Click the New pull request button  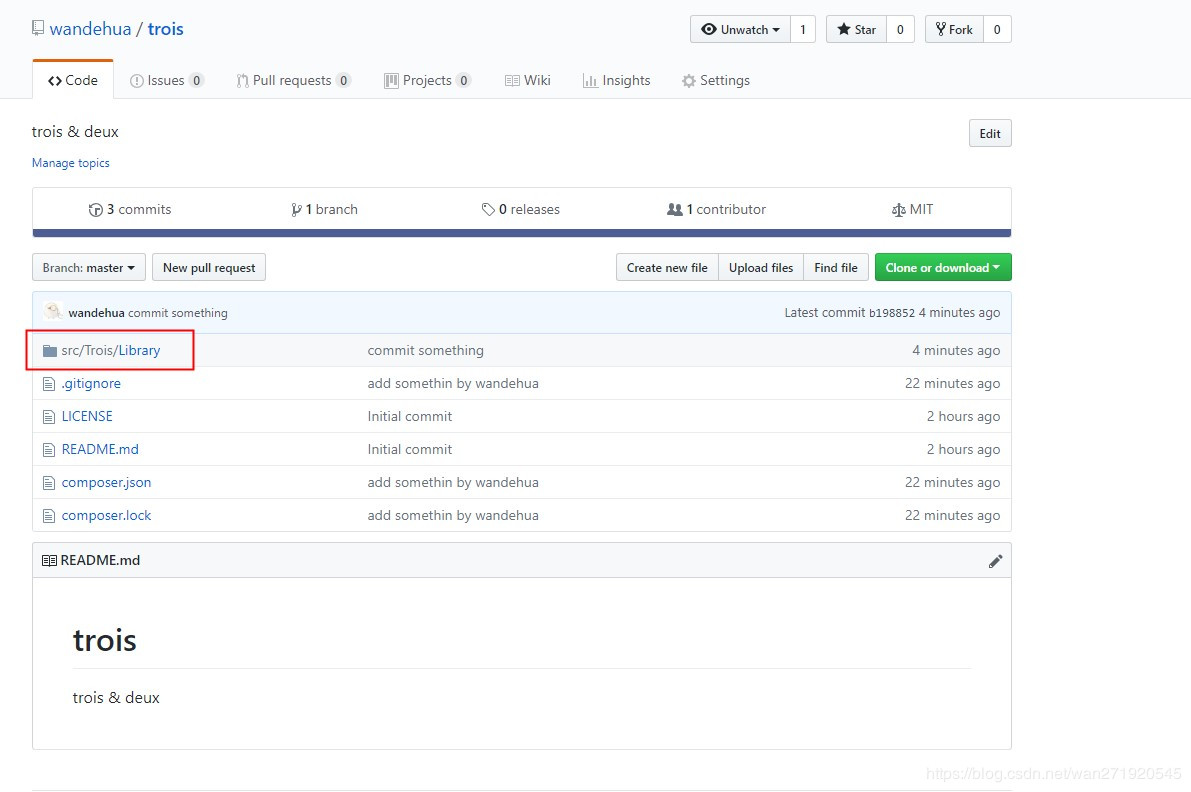pyautogui.click(x=209, y=267)
